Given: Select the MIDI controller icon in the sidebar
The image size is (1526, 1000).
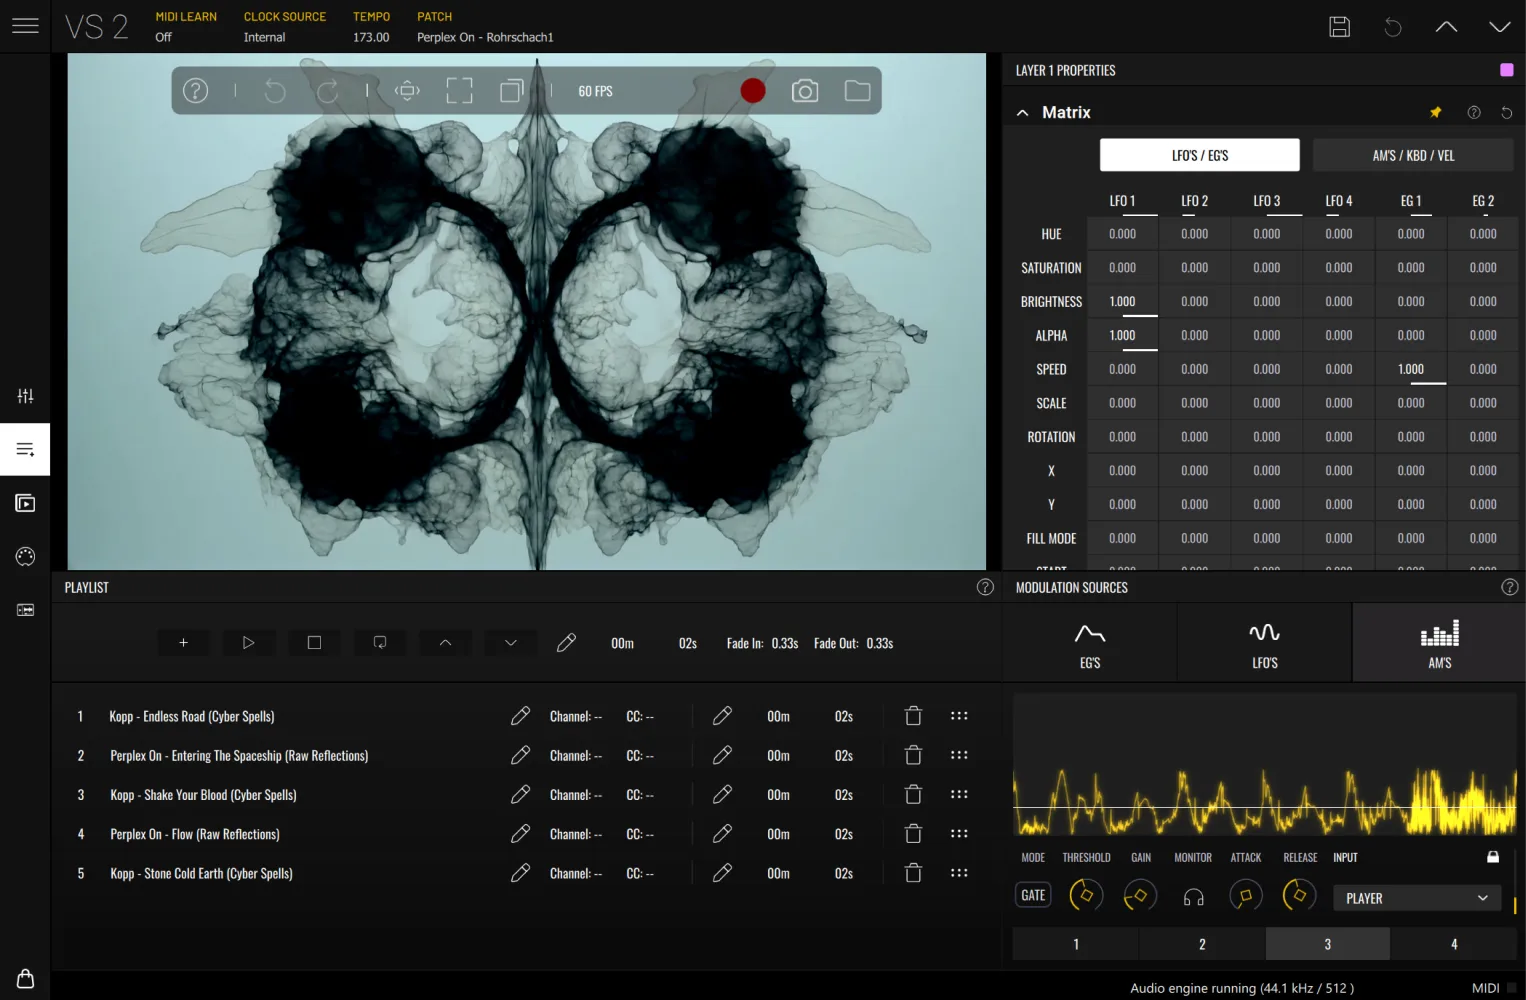Looking at the screenshot, I should [x=24, y=556].
